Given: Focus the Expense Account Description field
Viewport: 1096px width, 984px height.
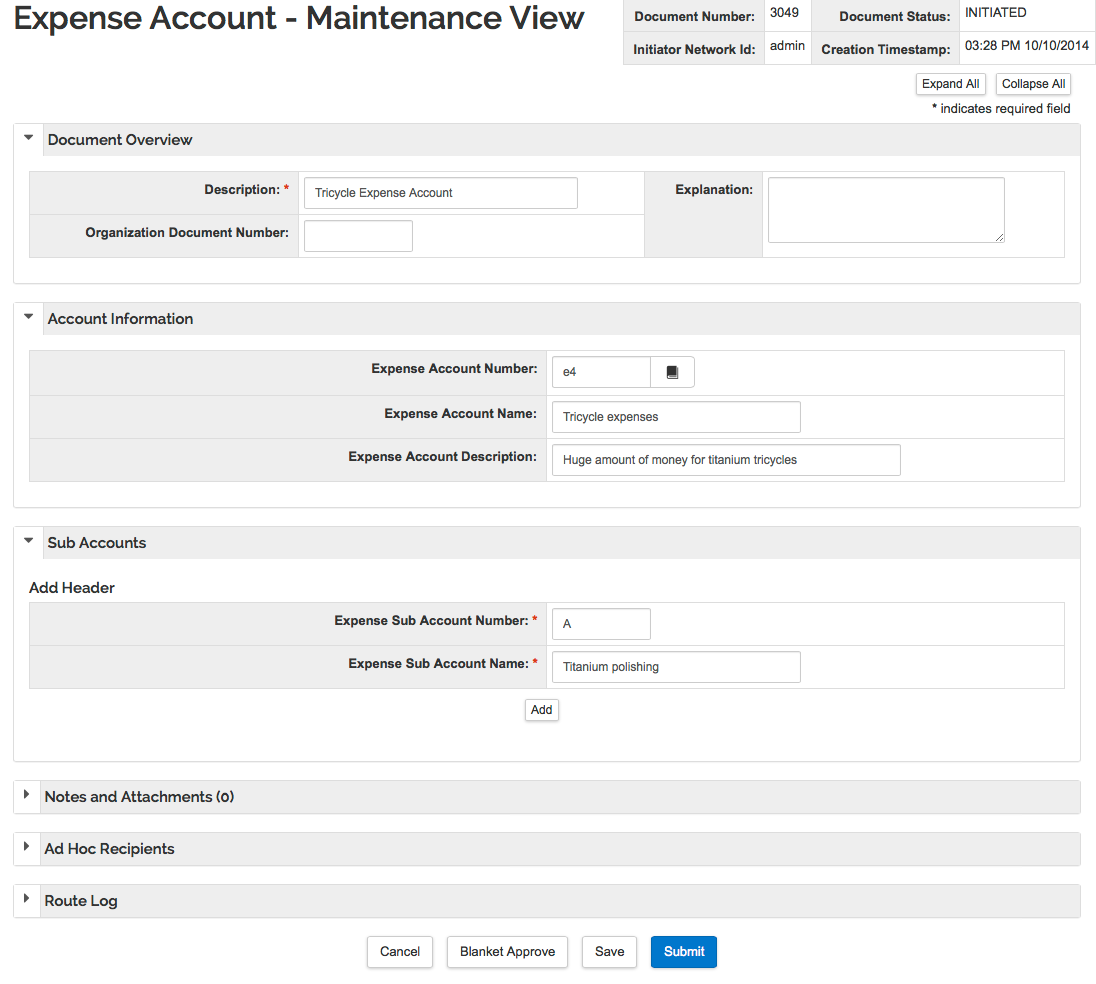Looking at the screenshot, I should [726, 460].
